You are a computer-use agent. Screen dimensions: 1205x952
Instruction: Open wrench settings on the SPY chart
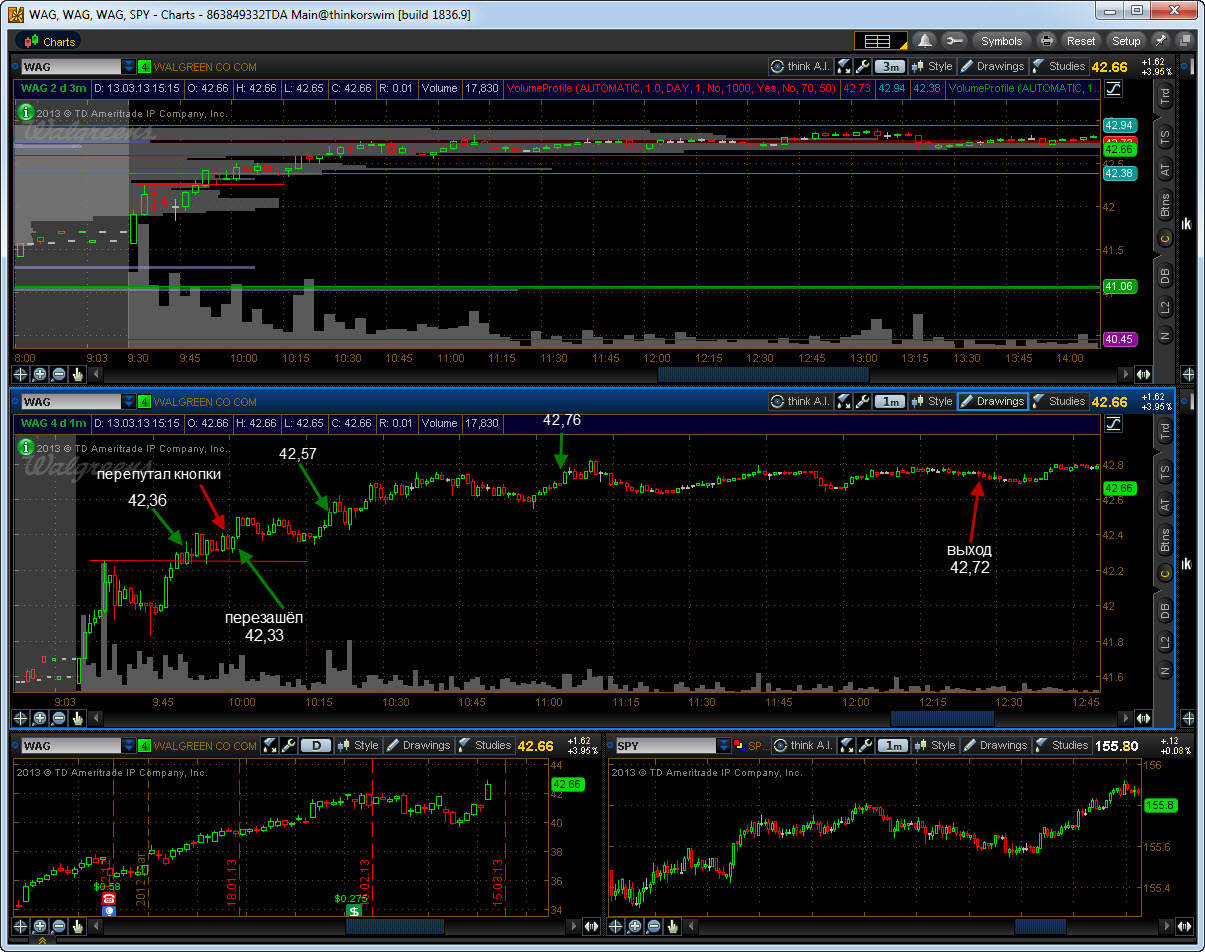tap(865, 745)
